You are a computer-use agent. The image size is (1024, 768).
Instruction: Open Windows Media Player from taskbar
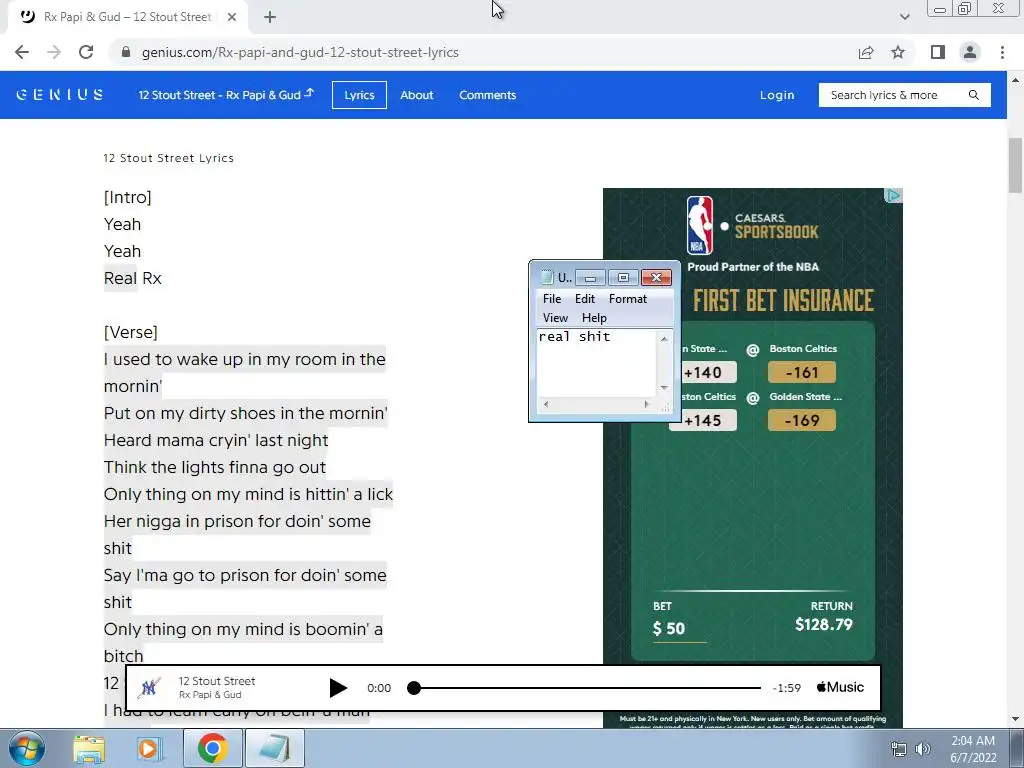coord(148,748)
